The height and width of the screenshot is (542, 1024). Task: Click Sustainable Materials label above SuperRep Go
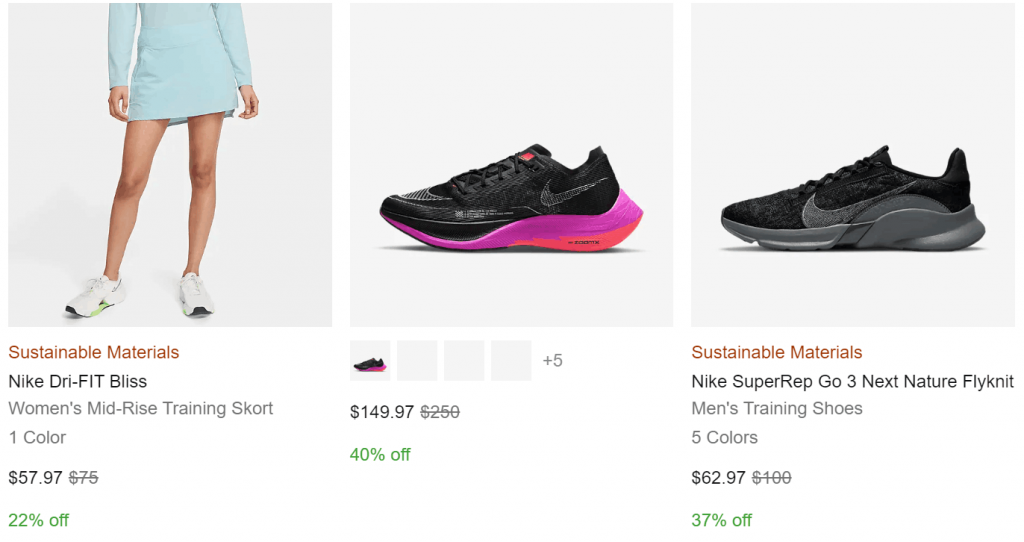point(776,352)
